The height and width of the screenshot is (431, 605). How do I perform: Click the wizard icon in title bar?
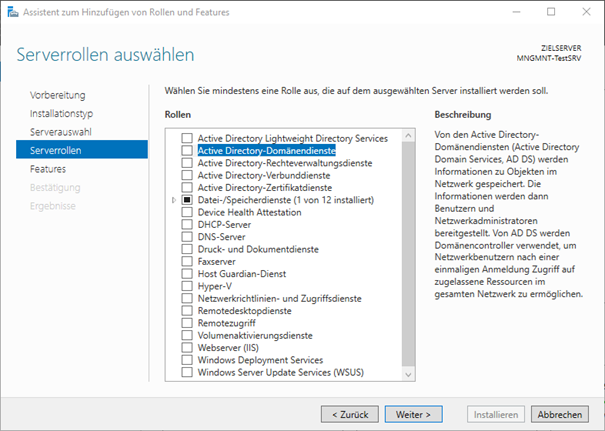pos(12,12)
